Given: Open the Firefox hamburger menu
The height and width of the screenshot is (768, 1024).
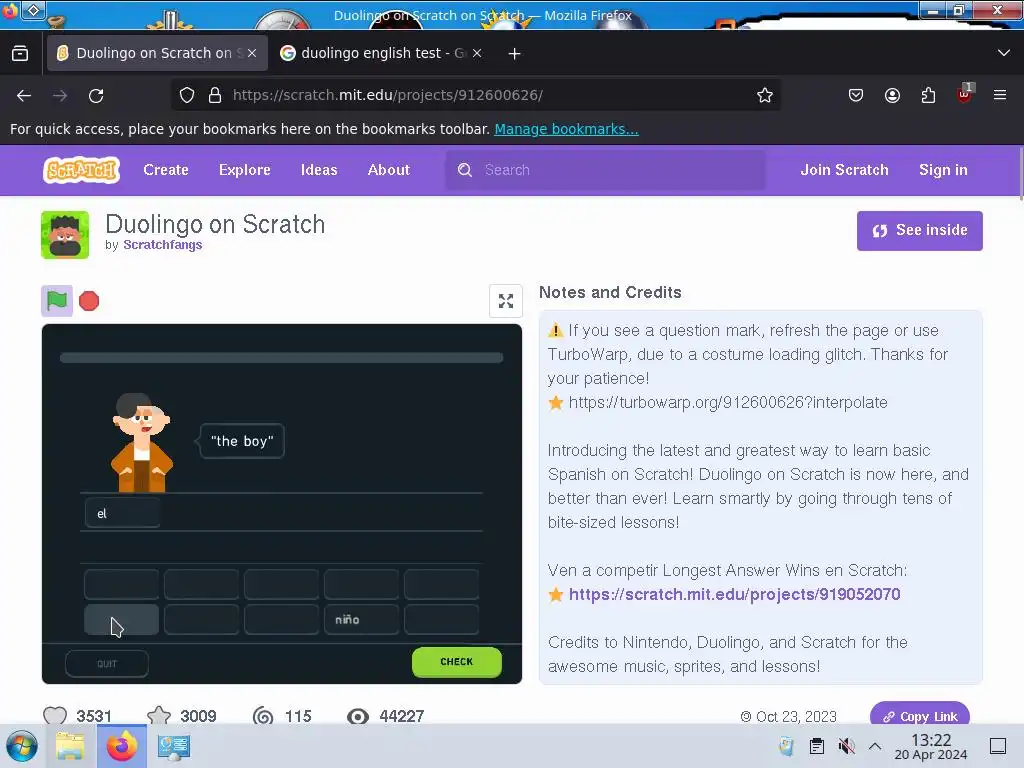Looking at the screenshot, I should (x=1000, y=95).
